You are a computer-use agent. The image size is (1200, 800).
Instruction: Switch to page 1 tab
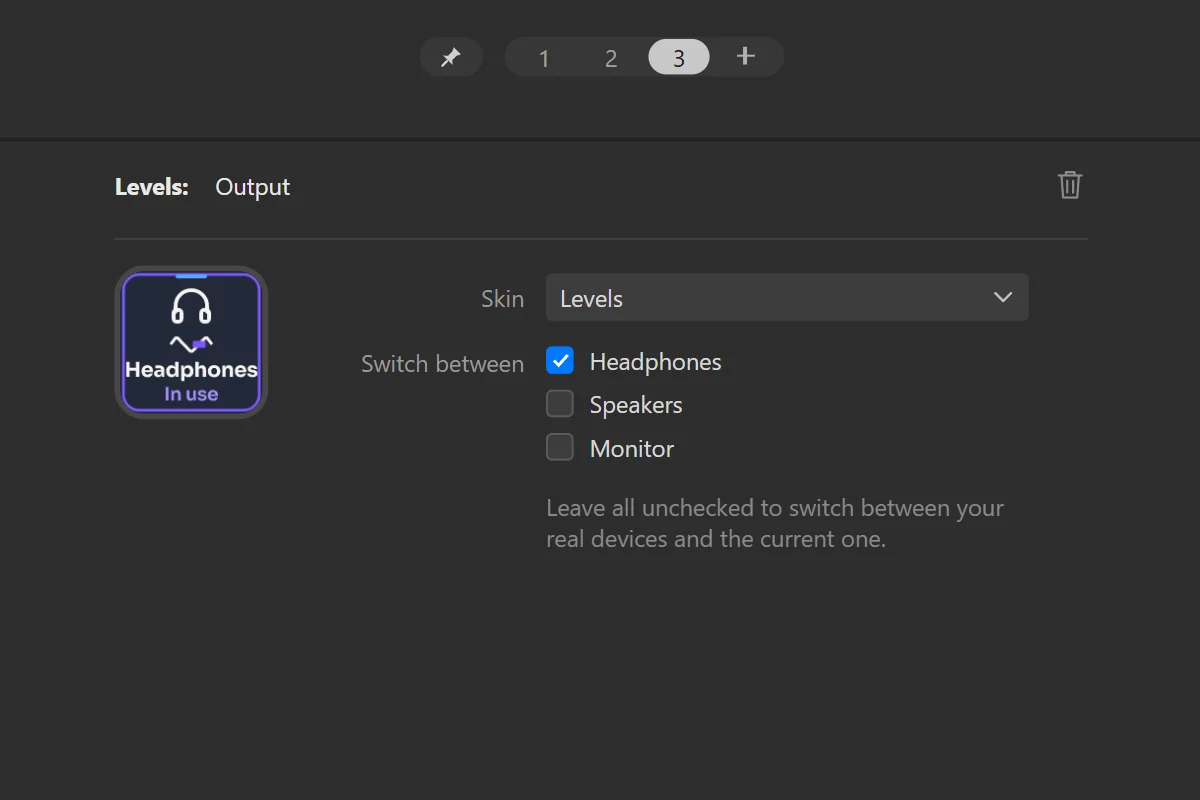tap(544, 58)
